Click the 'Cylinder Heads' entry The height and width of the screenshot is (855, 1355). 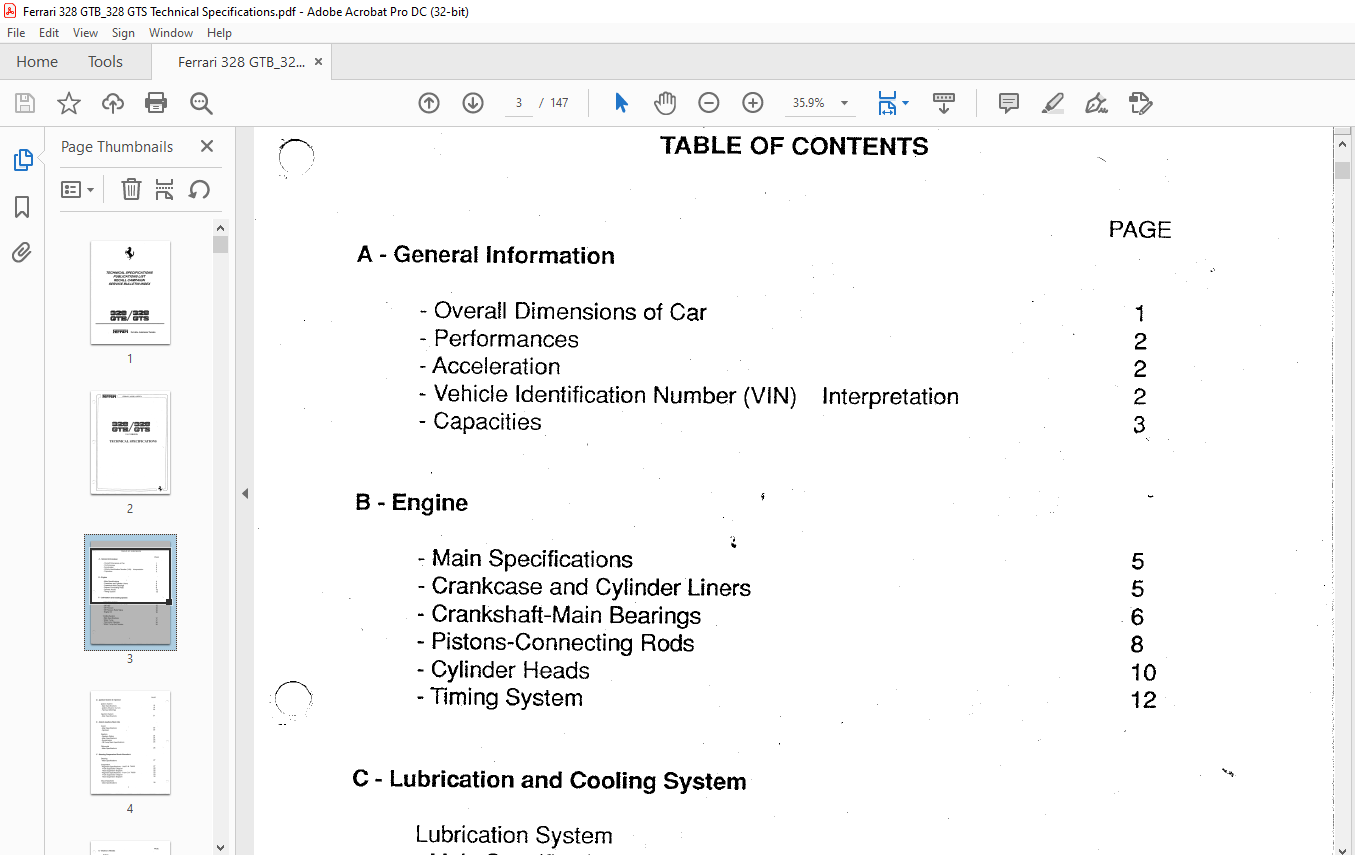504,671
